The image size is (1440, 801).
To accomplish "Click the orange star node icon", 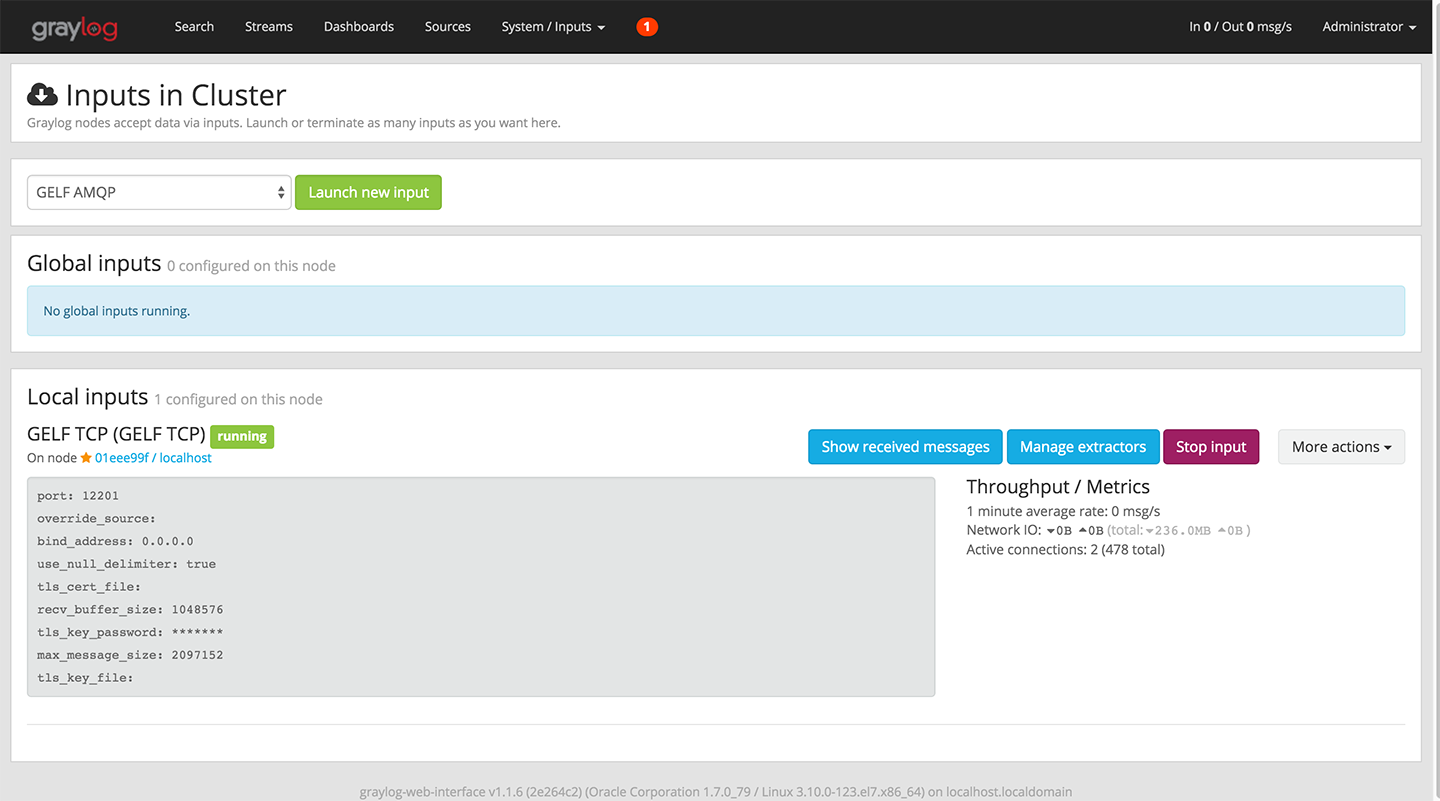I will click(x=86, y=458).
